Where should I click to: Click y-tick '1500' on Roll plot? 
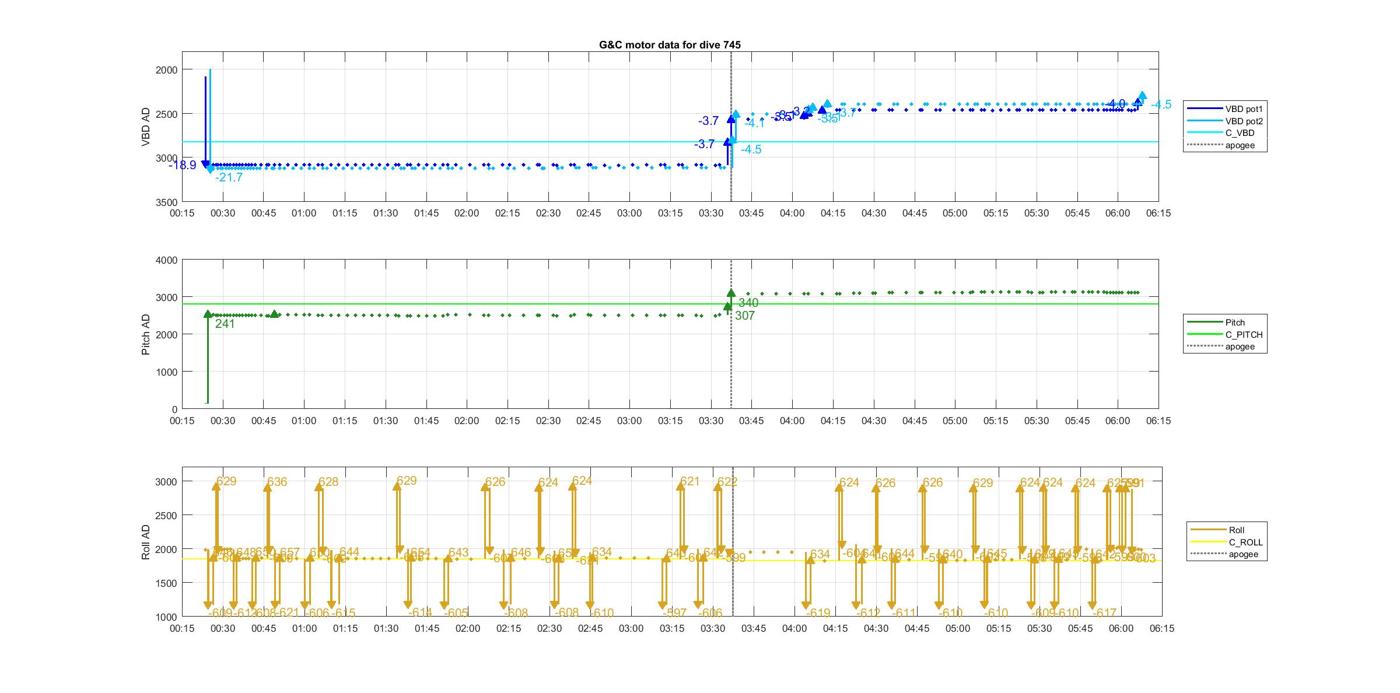166,583
